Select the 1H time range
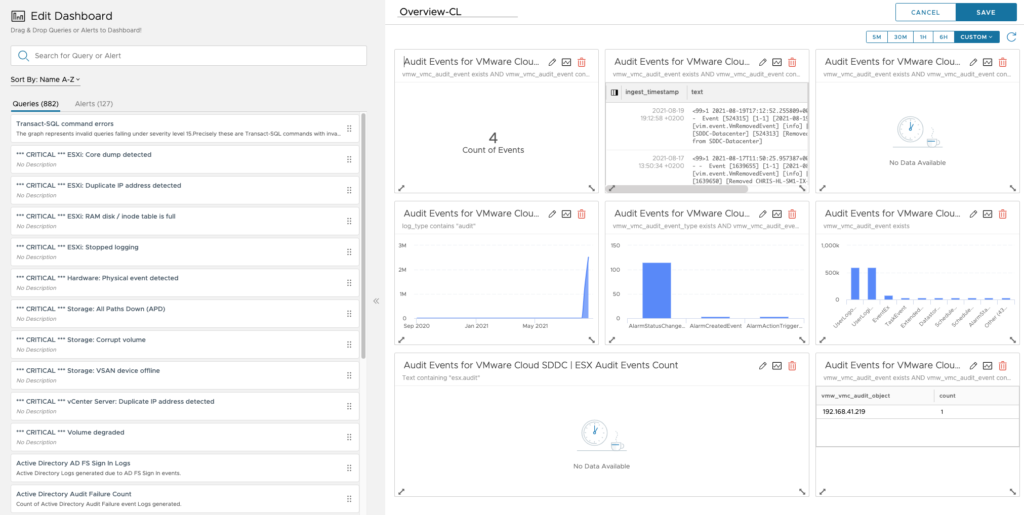 click(923, 37)
